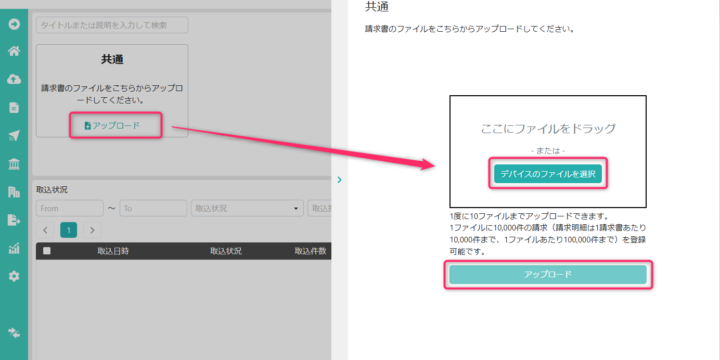Go to the previous page arrow
Screen dimensions: 720x360
pyautogui.click(x=45, y=230)
